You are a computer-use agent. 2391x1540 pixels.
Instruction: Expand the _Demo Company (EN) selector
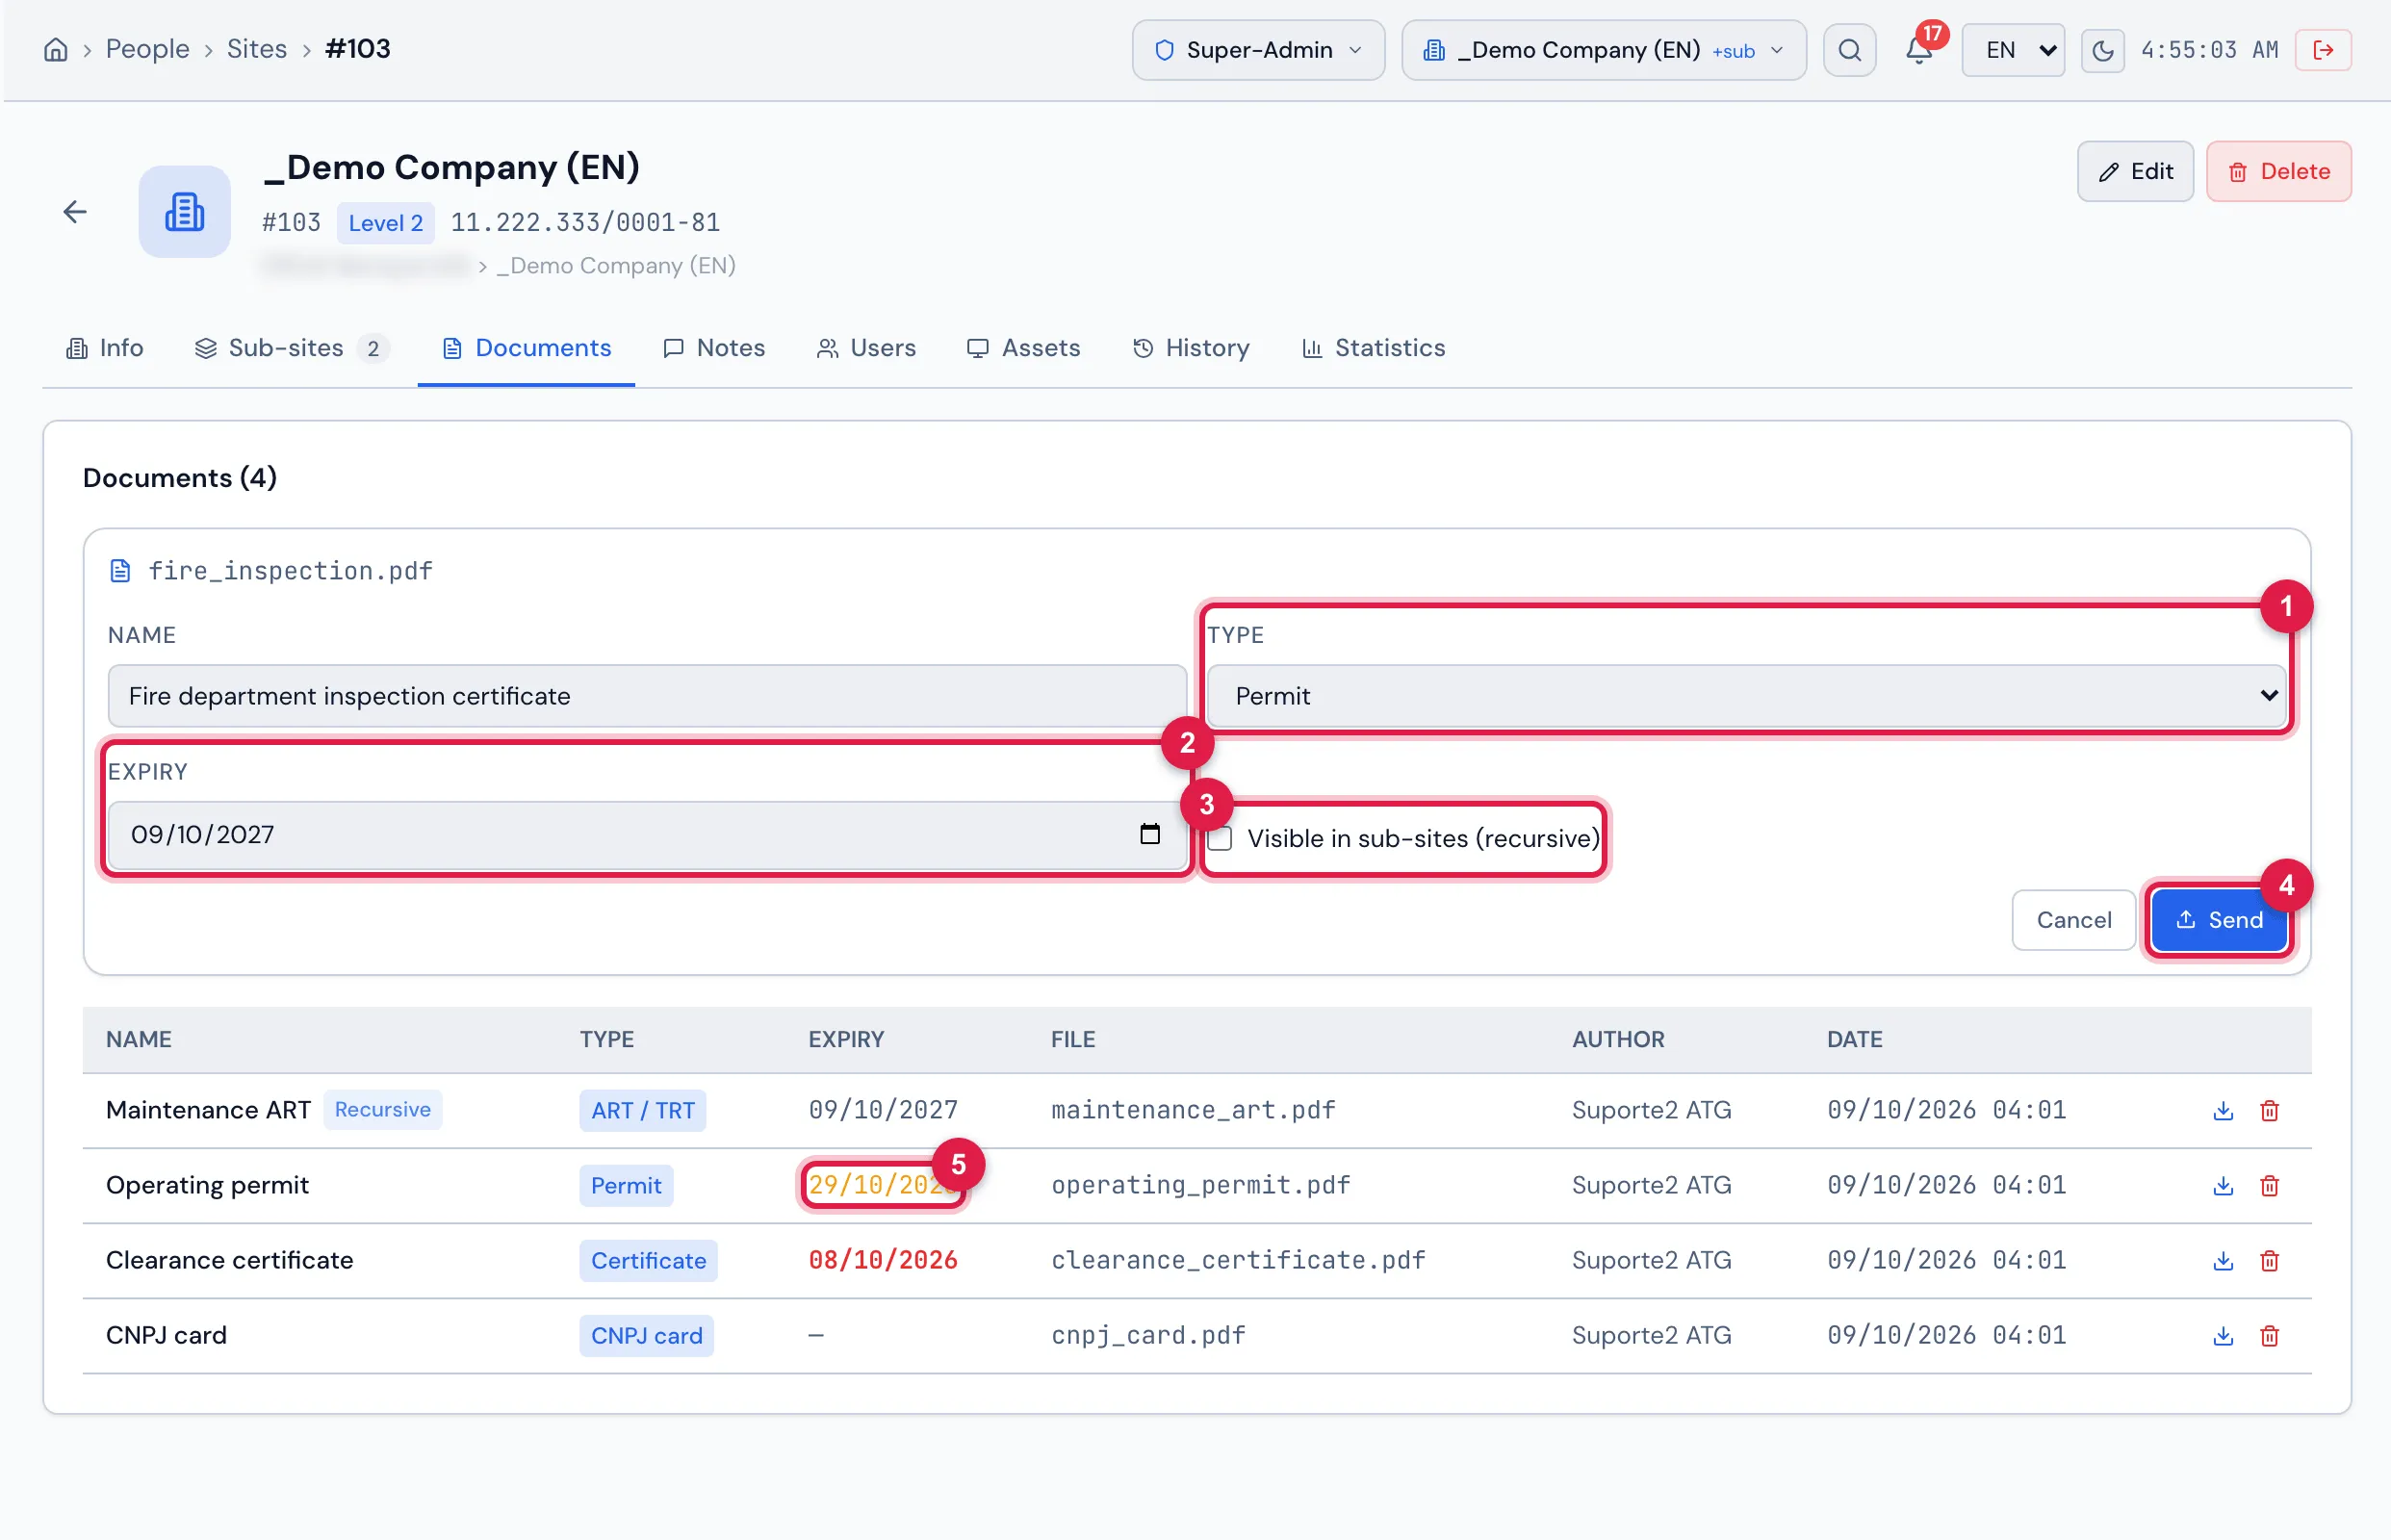(1603, 50)
